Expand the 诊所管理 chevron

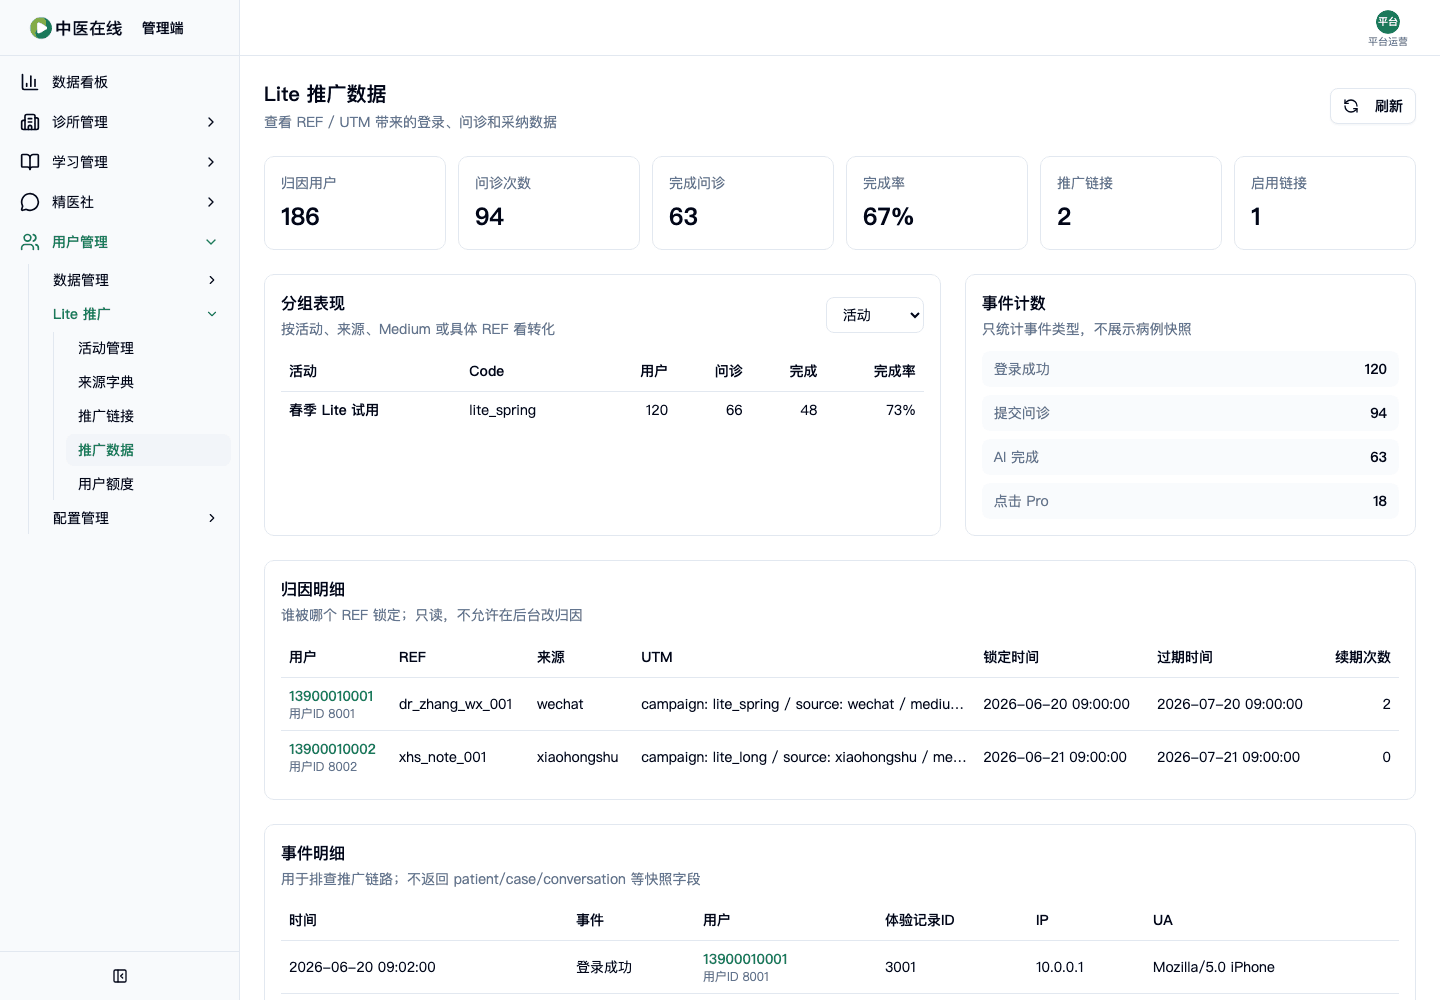pyautogui.click(x=211, y=122)
